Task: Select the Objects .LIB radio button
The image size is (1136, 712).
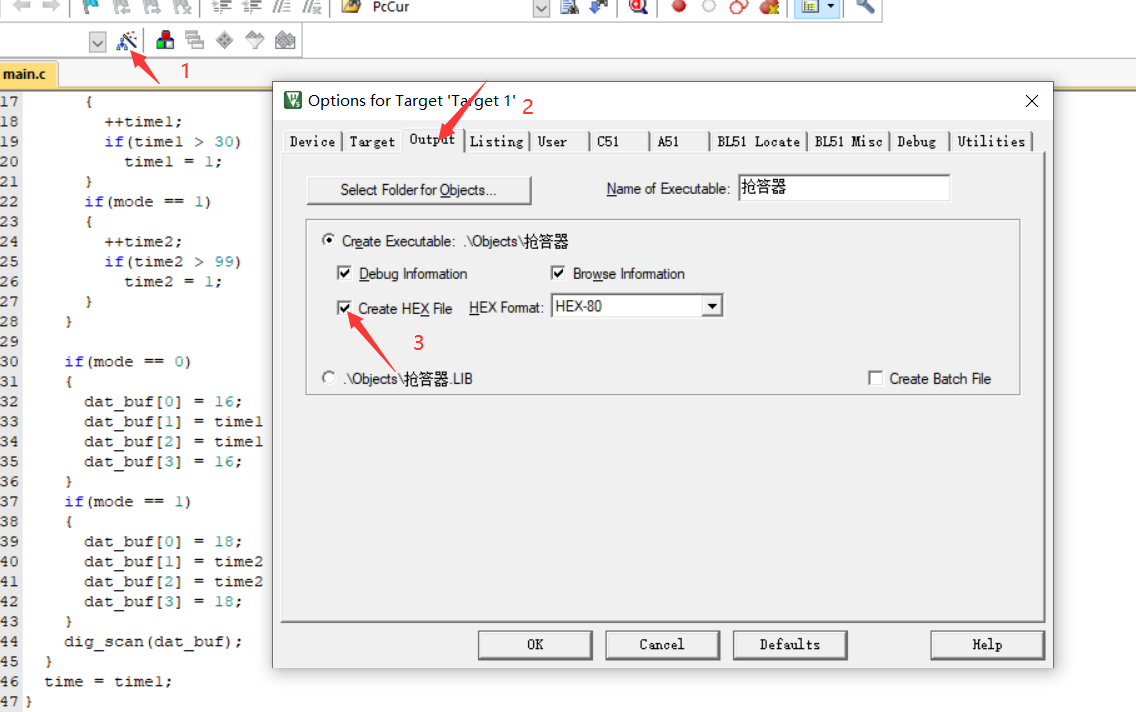Action: point(329,377)
